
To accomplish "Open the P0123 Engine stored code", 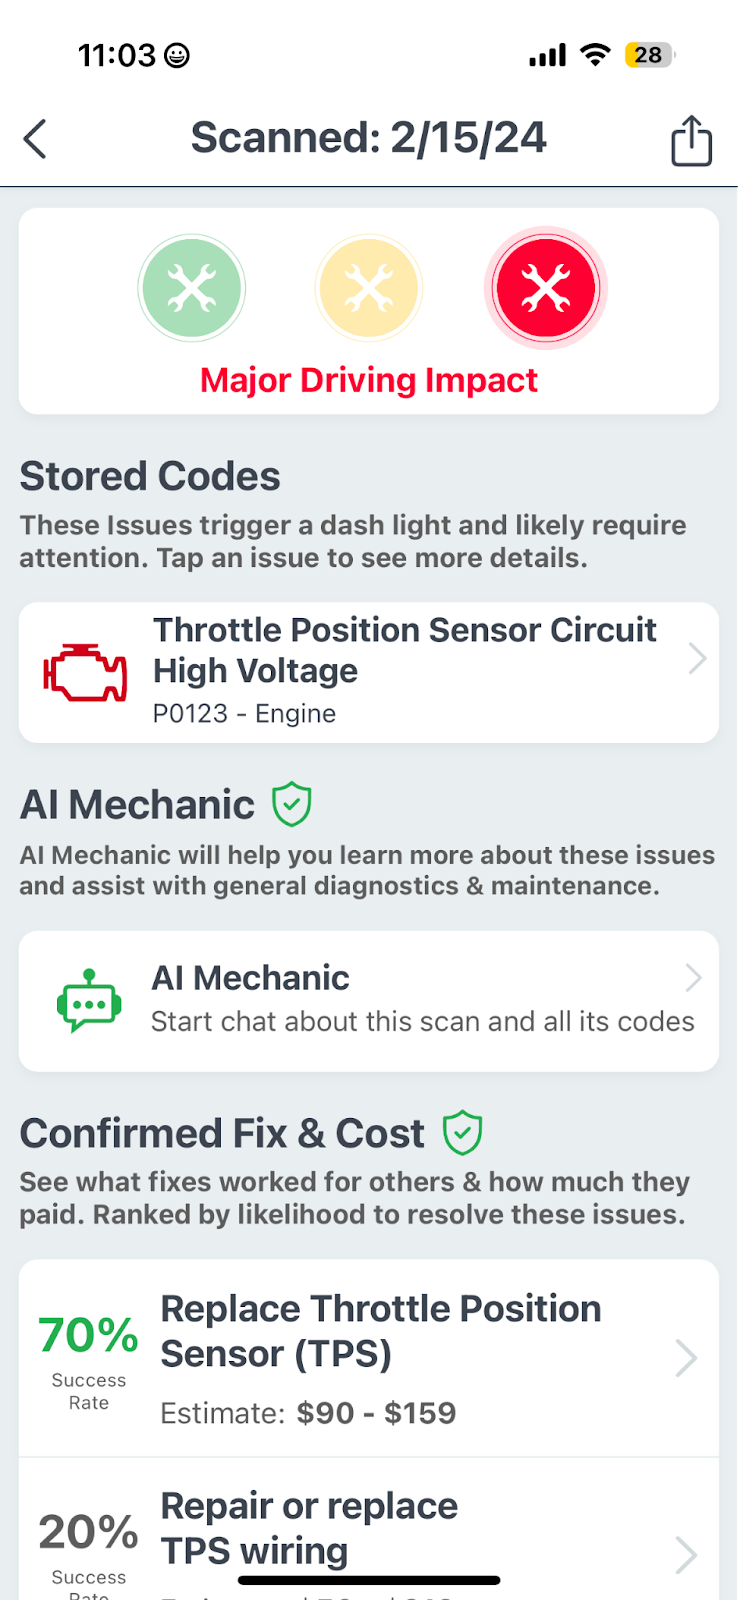I will pos(404,671).
